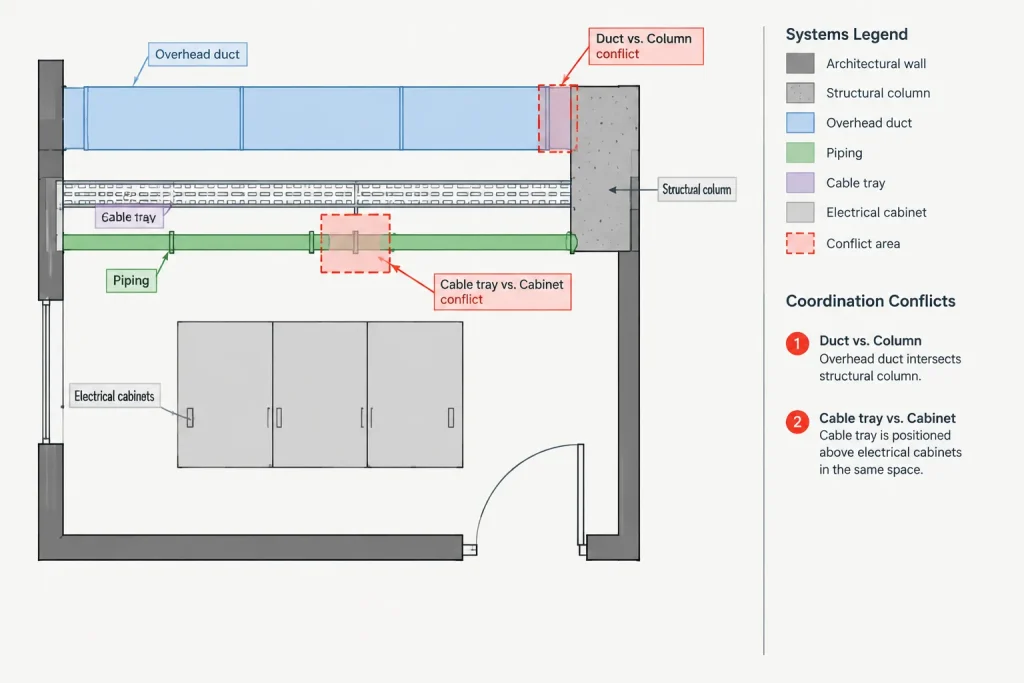Click the 'Cable tray vs. Cabinet' title in list
Viewport: 1024px width, 683px height.
click(888, 418)
